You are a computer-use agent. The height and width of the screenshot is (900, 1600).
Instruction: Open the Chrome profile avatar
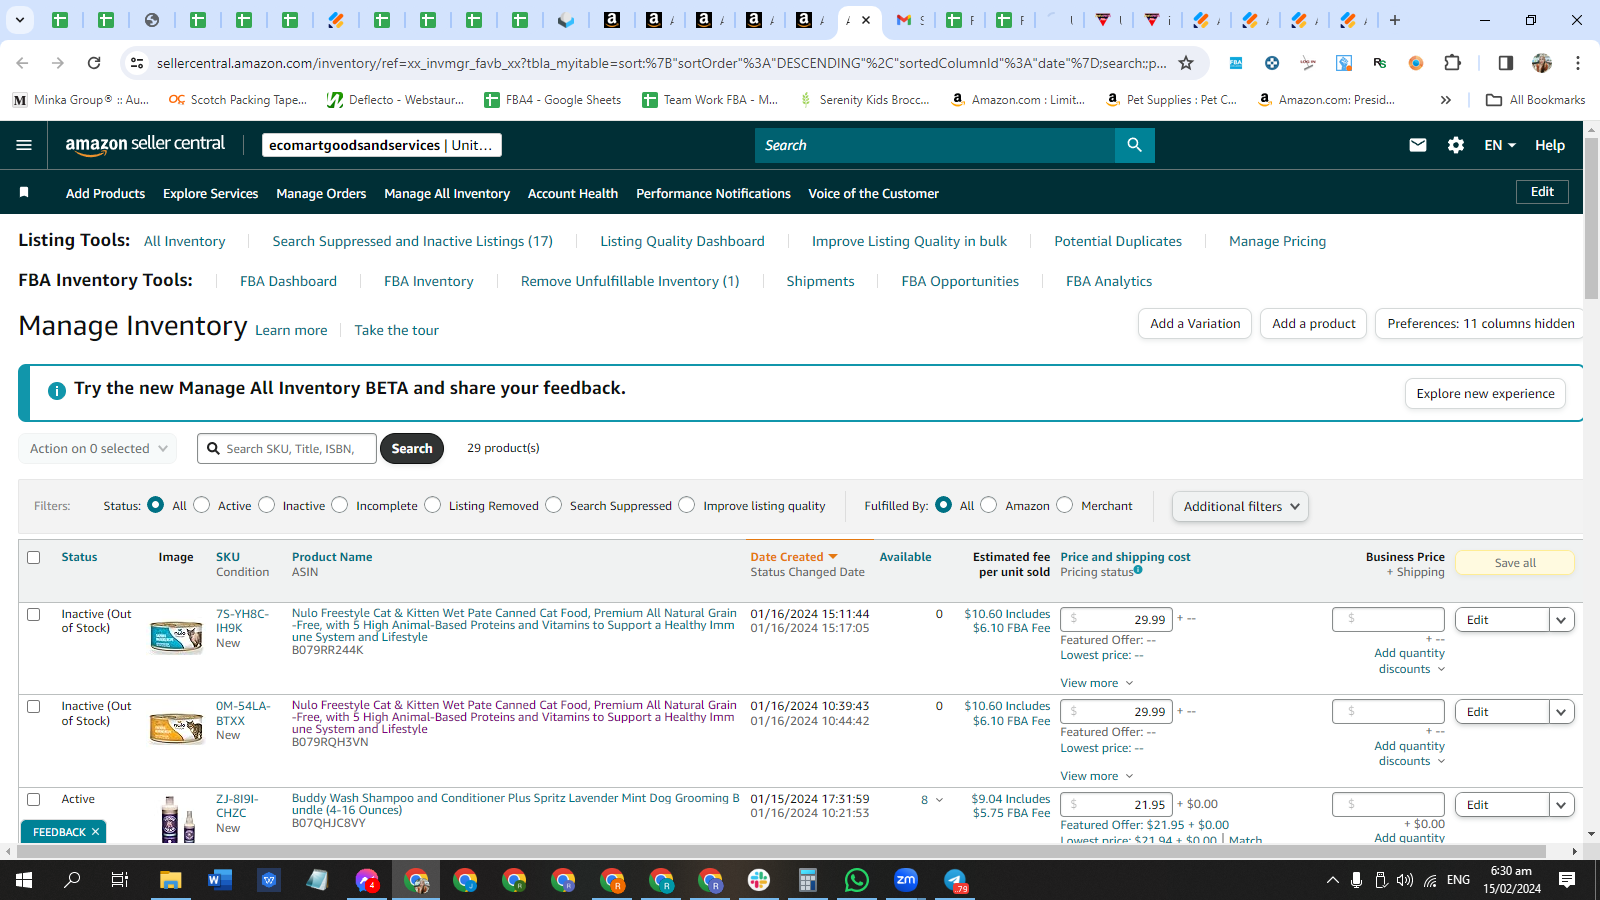point(1542,63)
